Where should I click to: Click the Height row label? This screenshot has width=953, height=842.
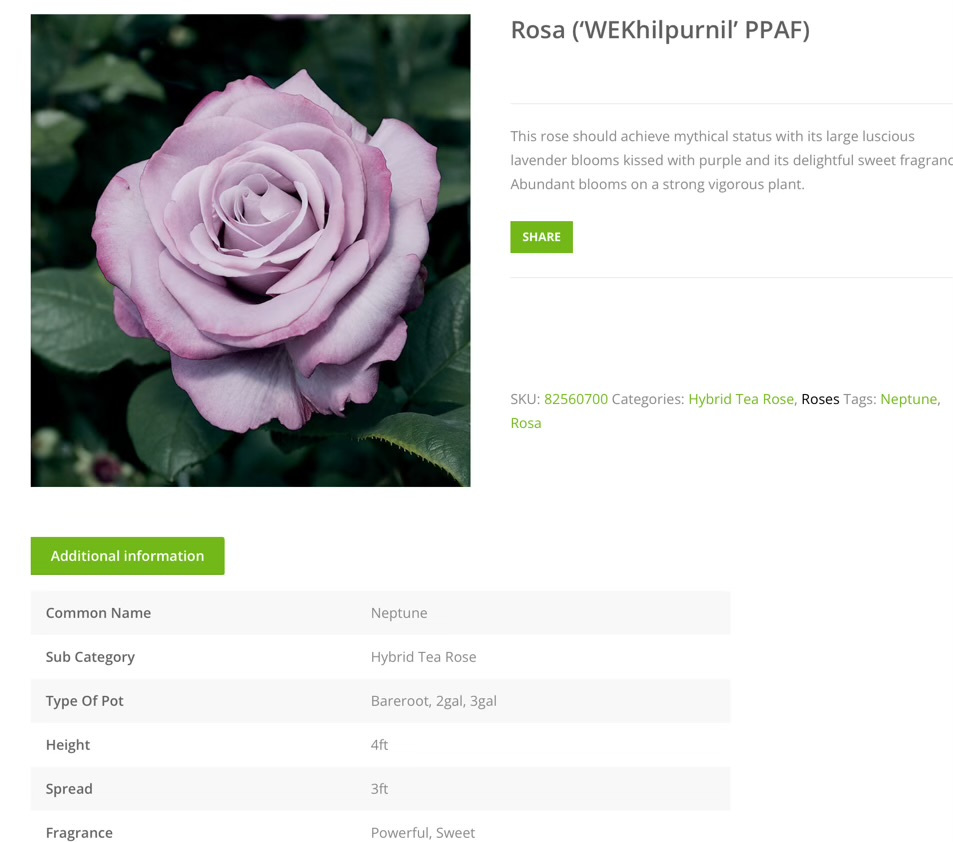click(x=68, y=745)
